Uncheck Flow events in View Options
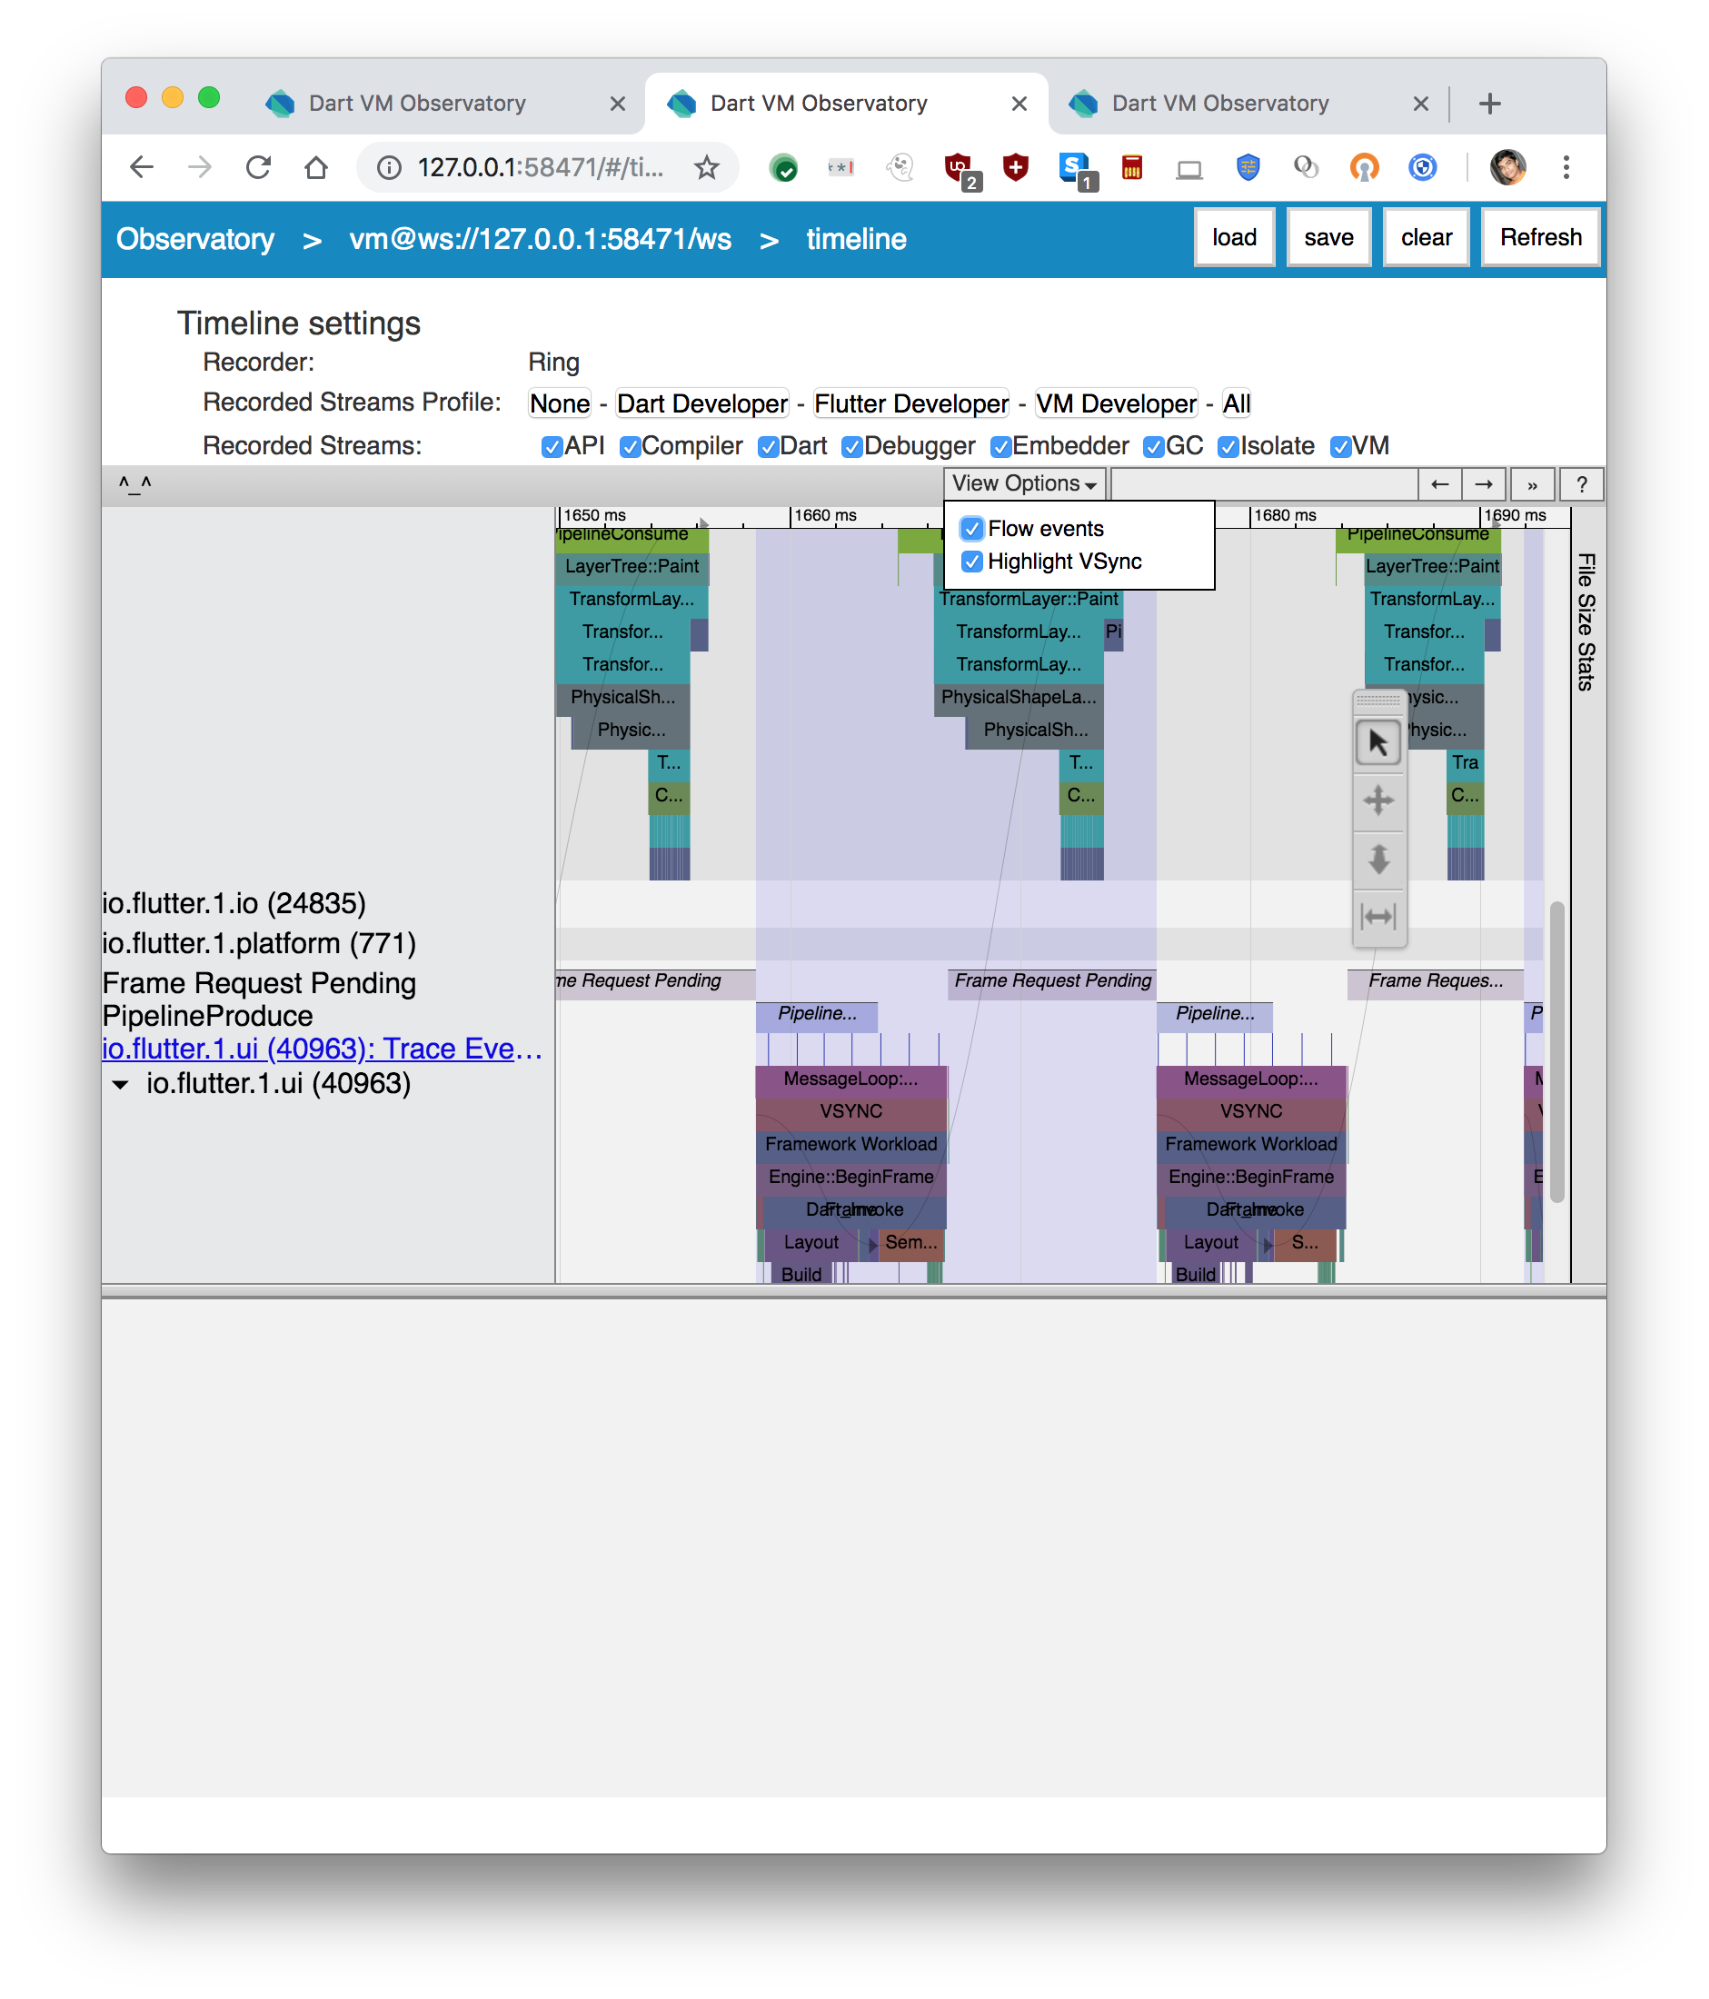Screen dimensions: 1709x1999 point(972,528)
